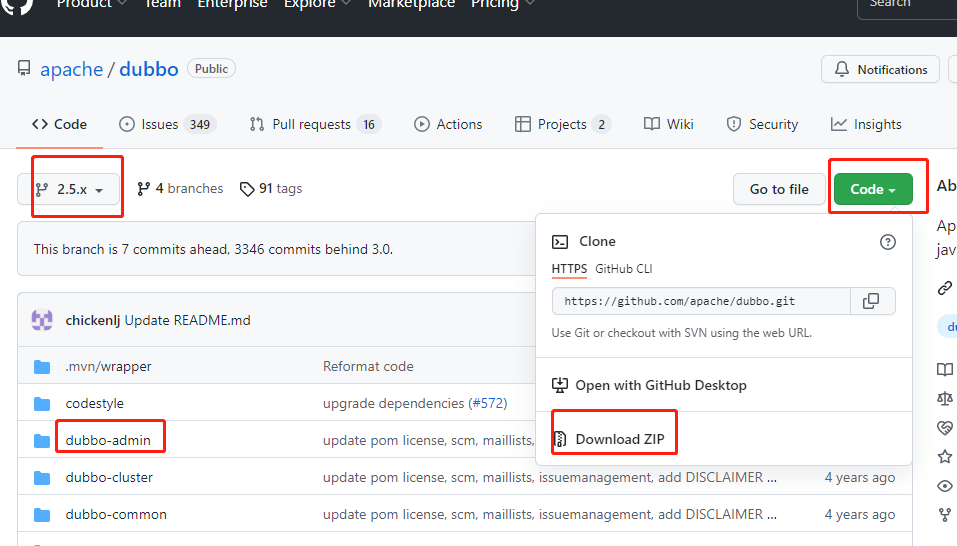Click the chickenlj avatar

tap(42, 320)
